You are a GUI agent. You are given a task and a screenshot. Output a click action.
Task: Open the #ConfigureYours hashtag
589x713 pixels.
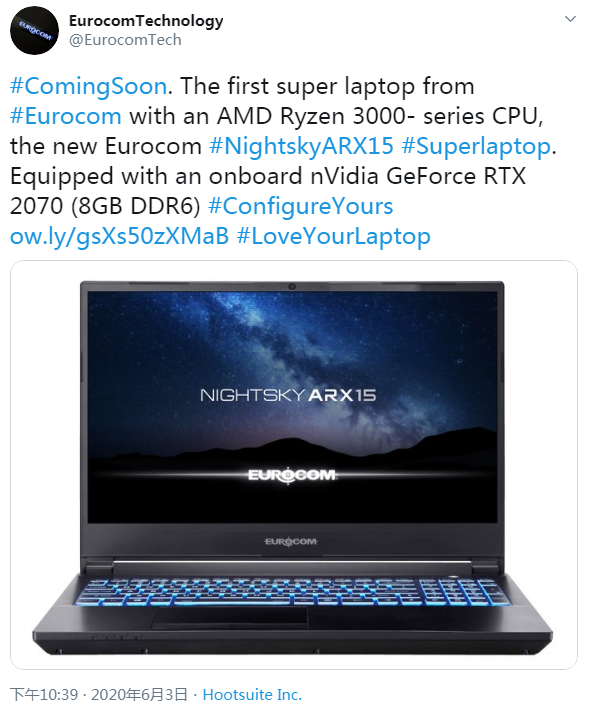point(301,206)
